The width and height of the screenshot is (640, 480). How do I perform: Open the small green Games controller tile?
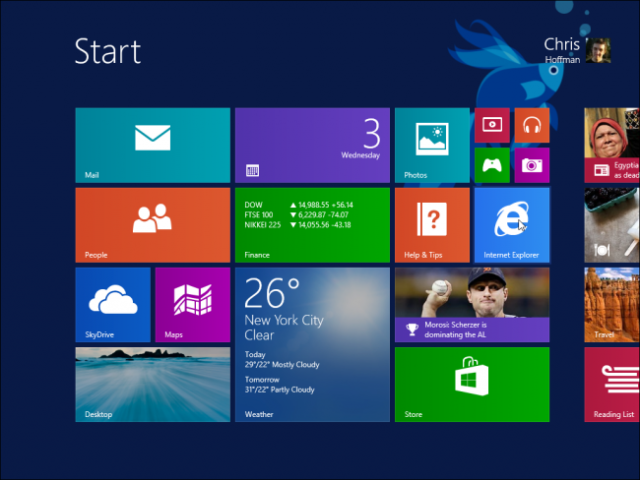pos(492,165)
